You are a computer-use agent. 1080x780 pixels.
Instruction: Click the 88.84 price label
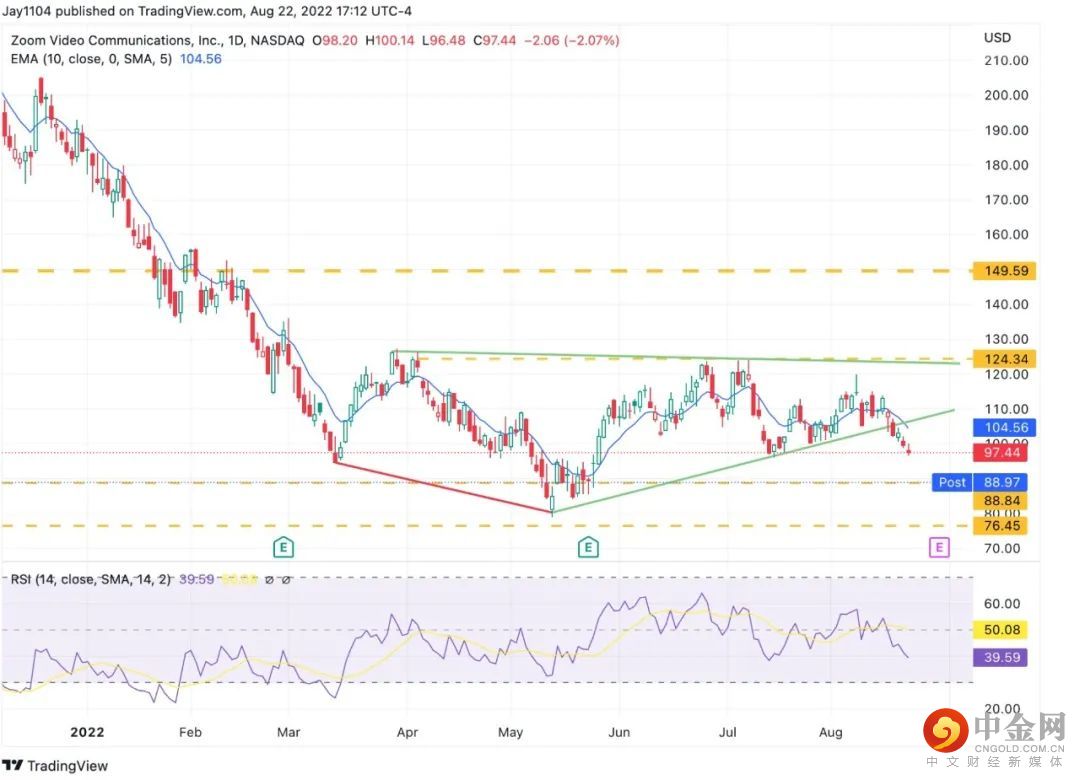point(1001,501)
